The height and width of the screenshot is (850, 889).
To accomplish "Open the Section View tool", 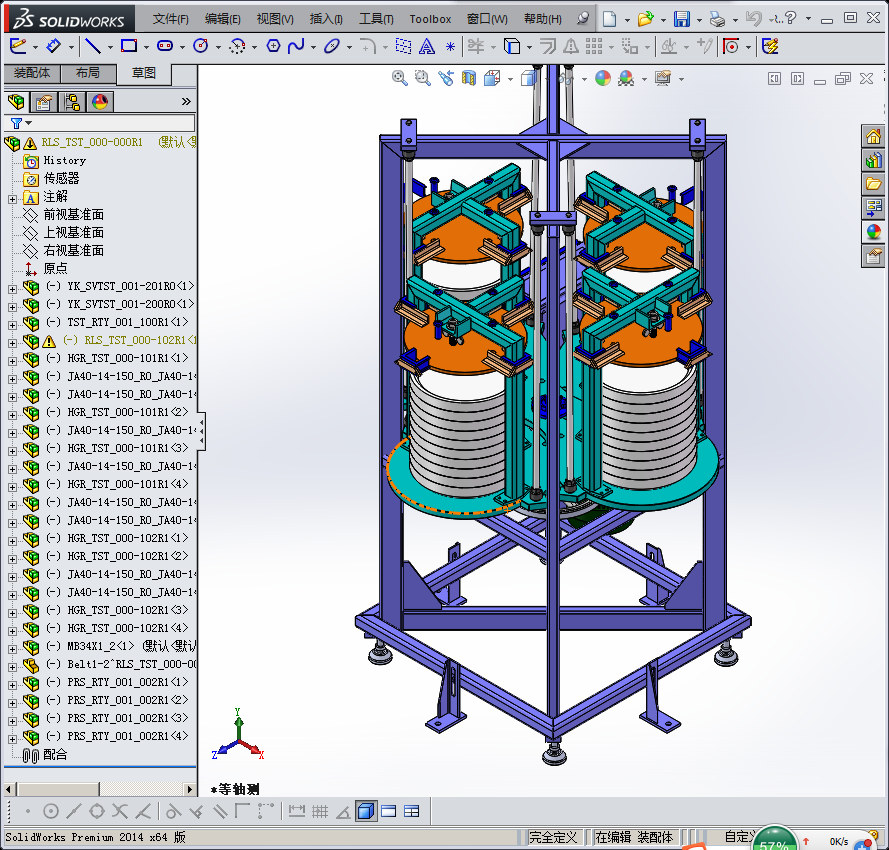I will 469,78.
